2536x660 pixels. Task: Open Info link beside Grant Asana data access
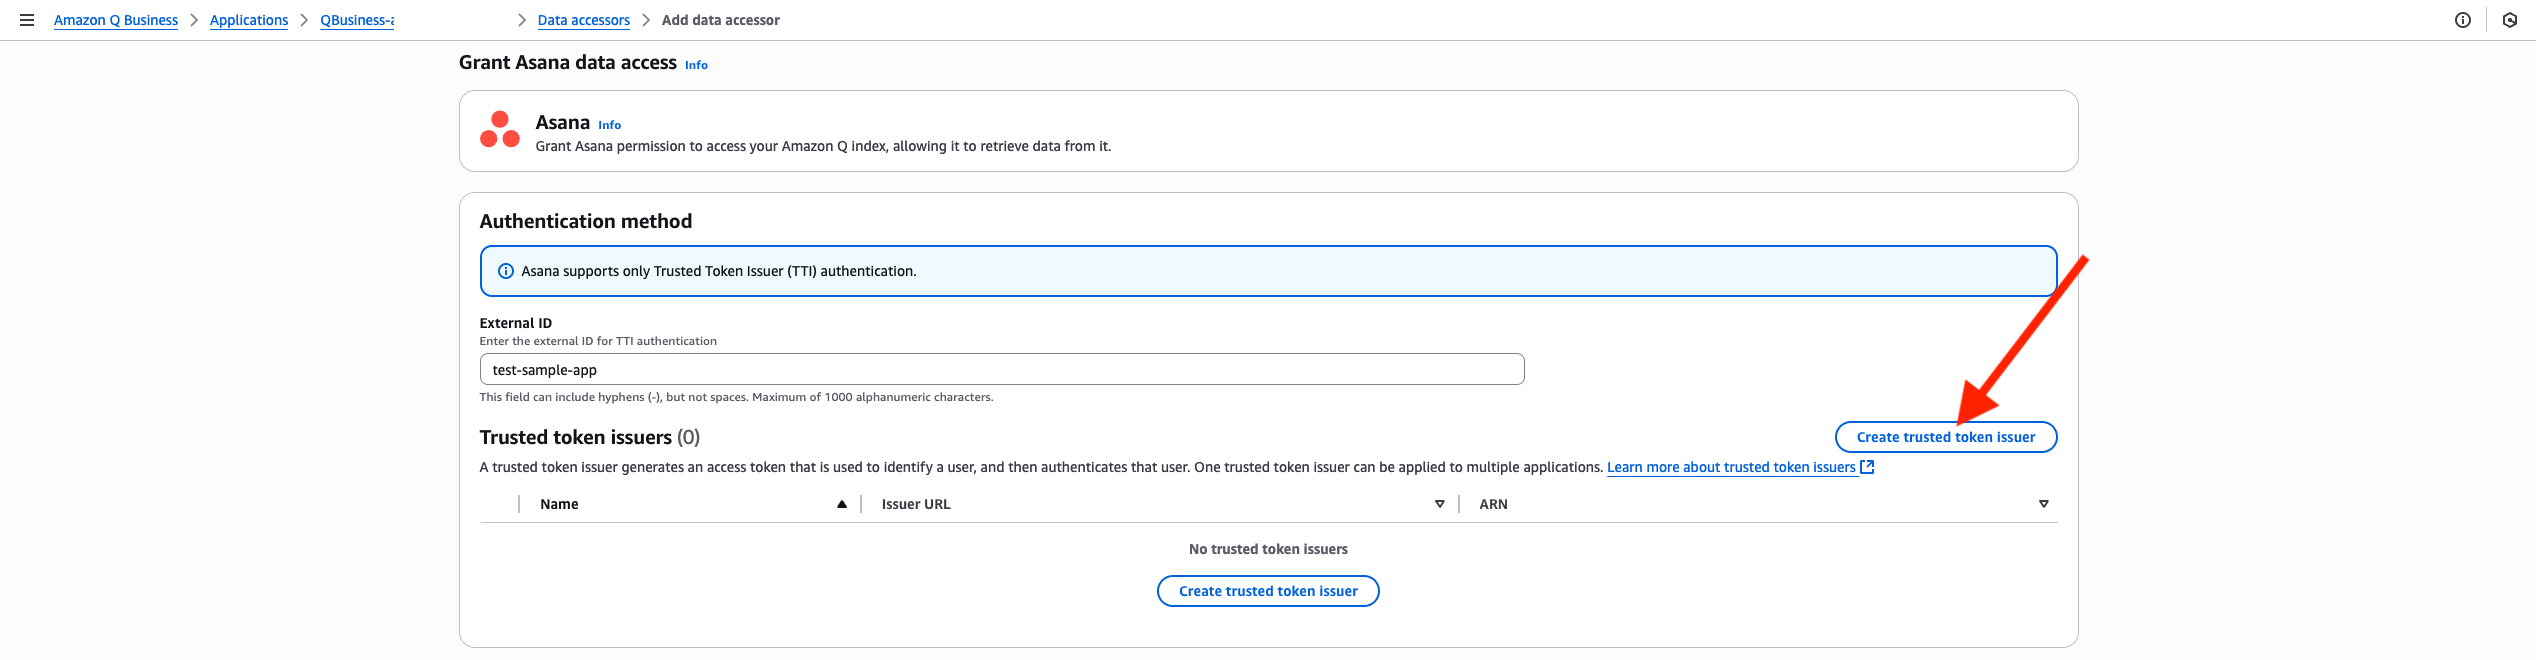(696, 65)
